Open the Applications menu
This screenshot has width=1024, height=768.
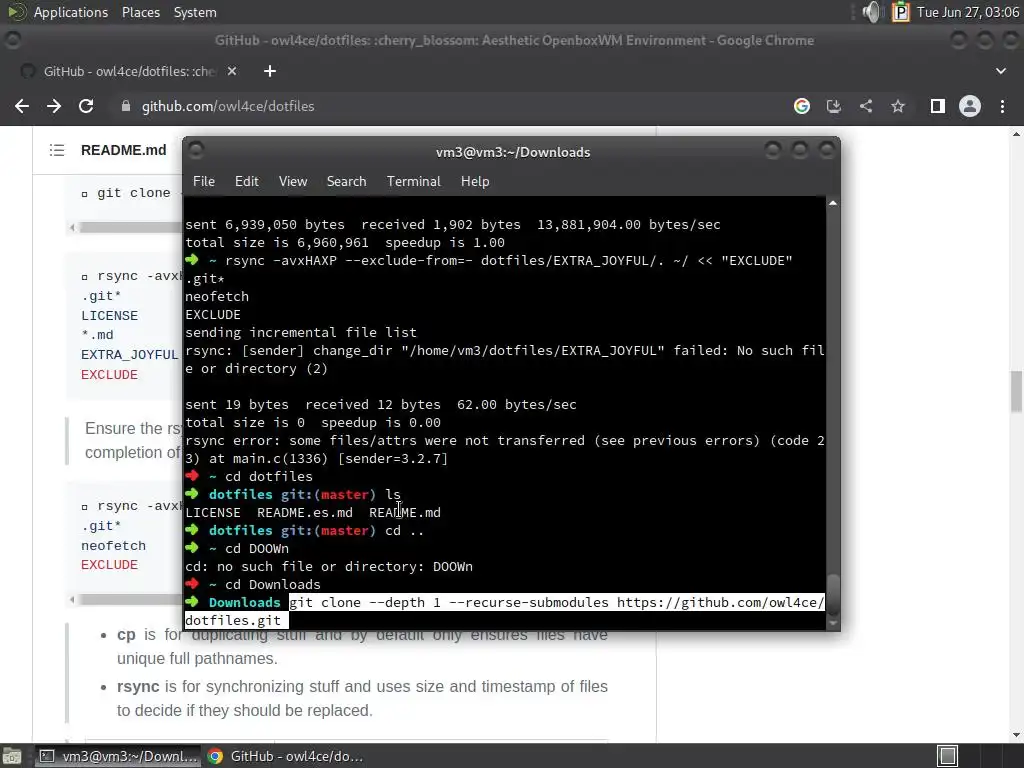(71, 12)
